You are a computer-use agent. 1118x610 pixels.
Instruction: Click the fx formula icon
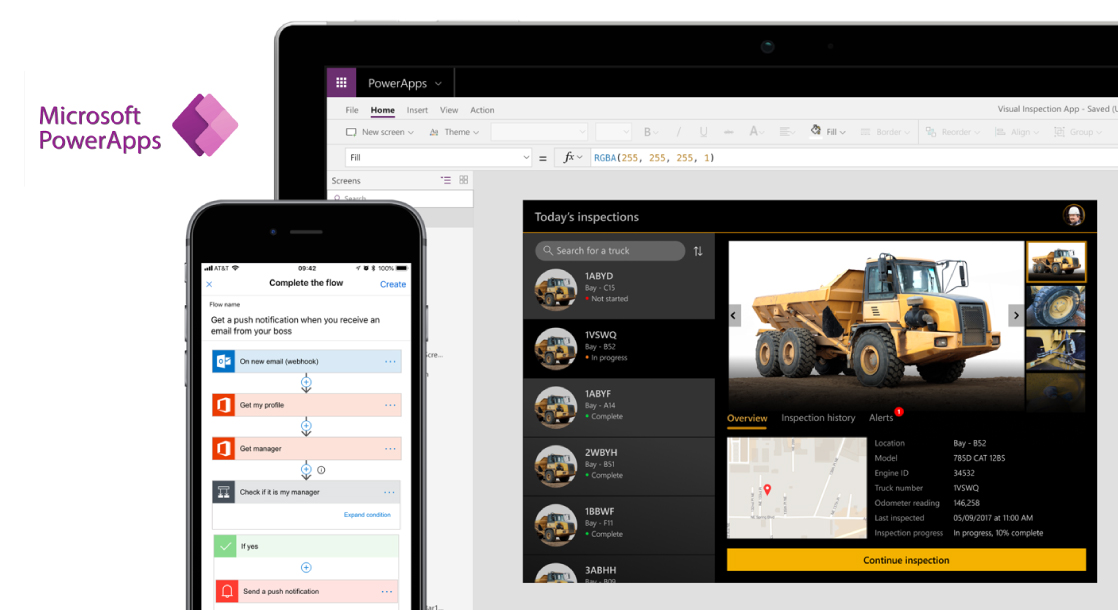pos(570,157)
